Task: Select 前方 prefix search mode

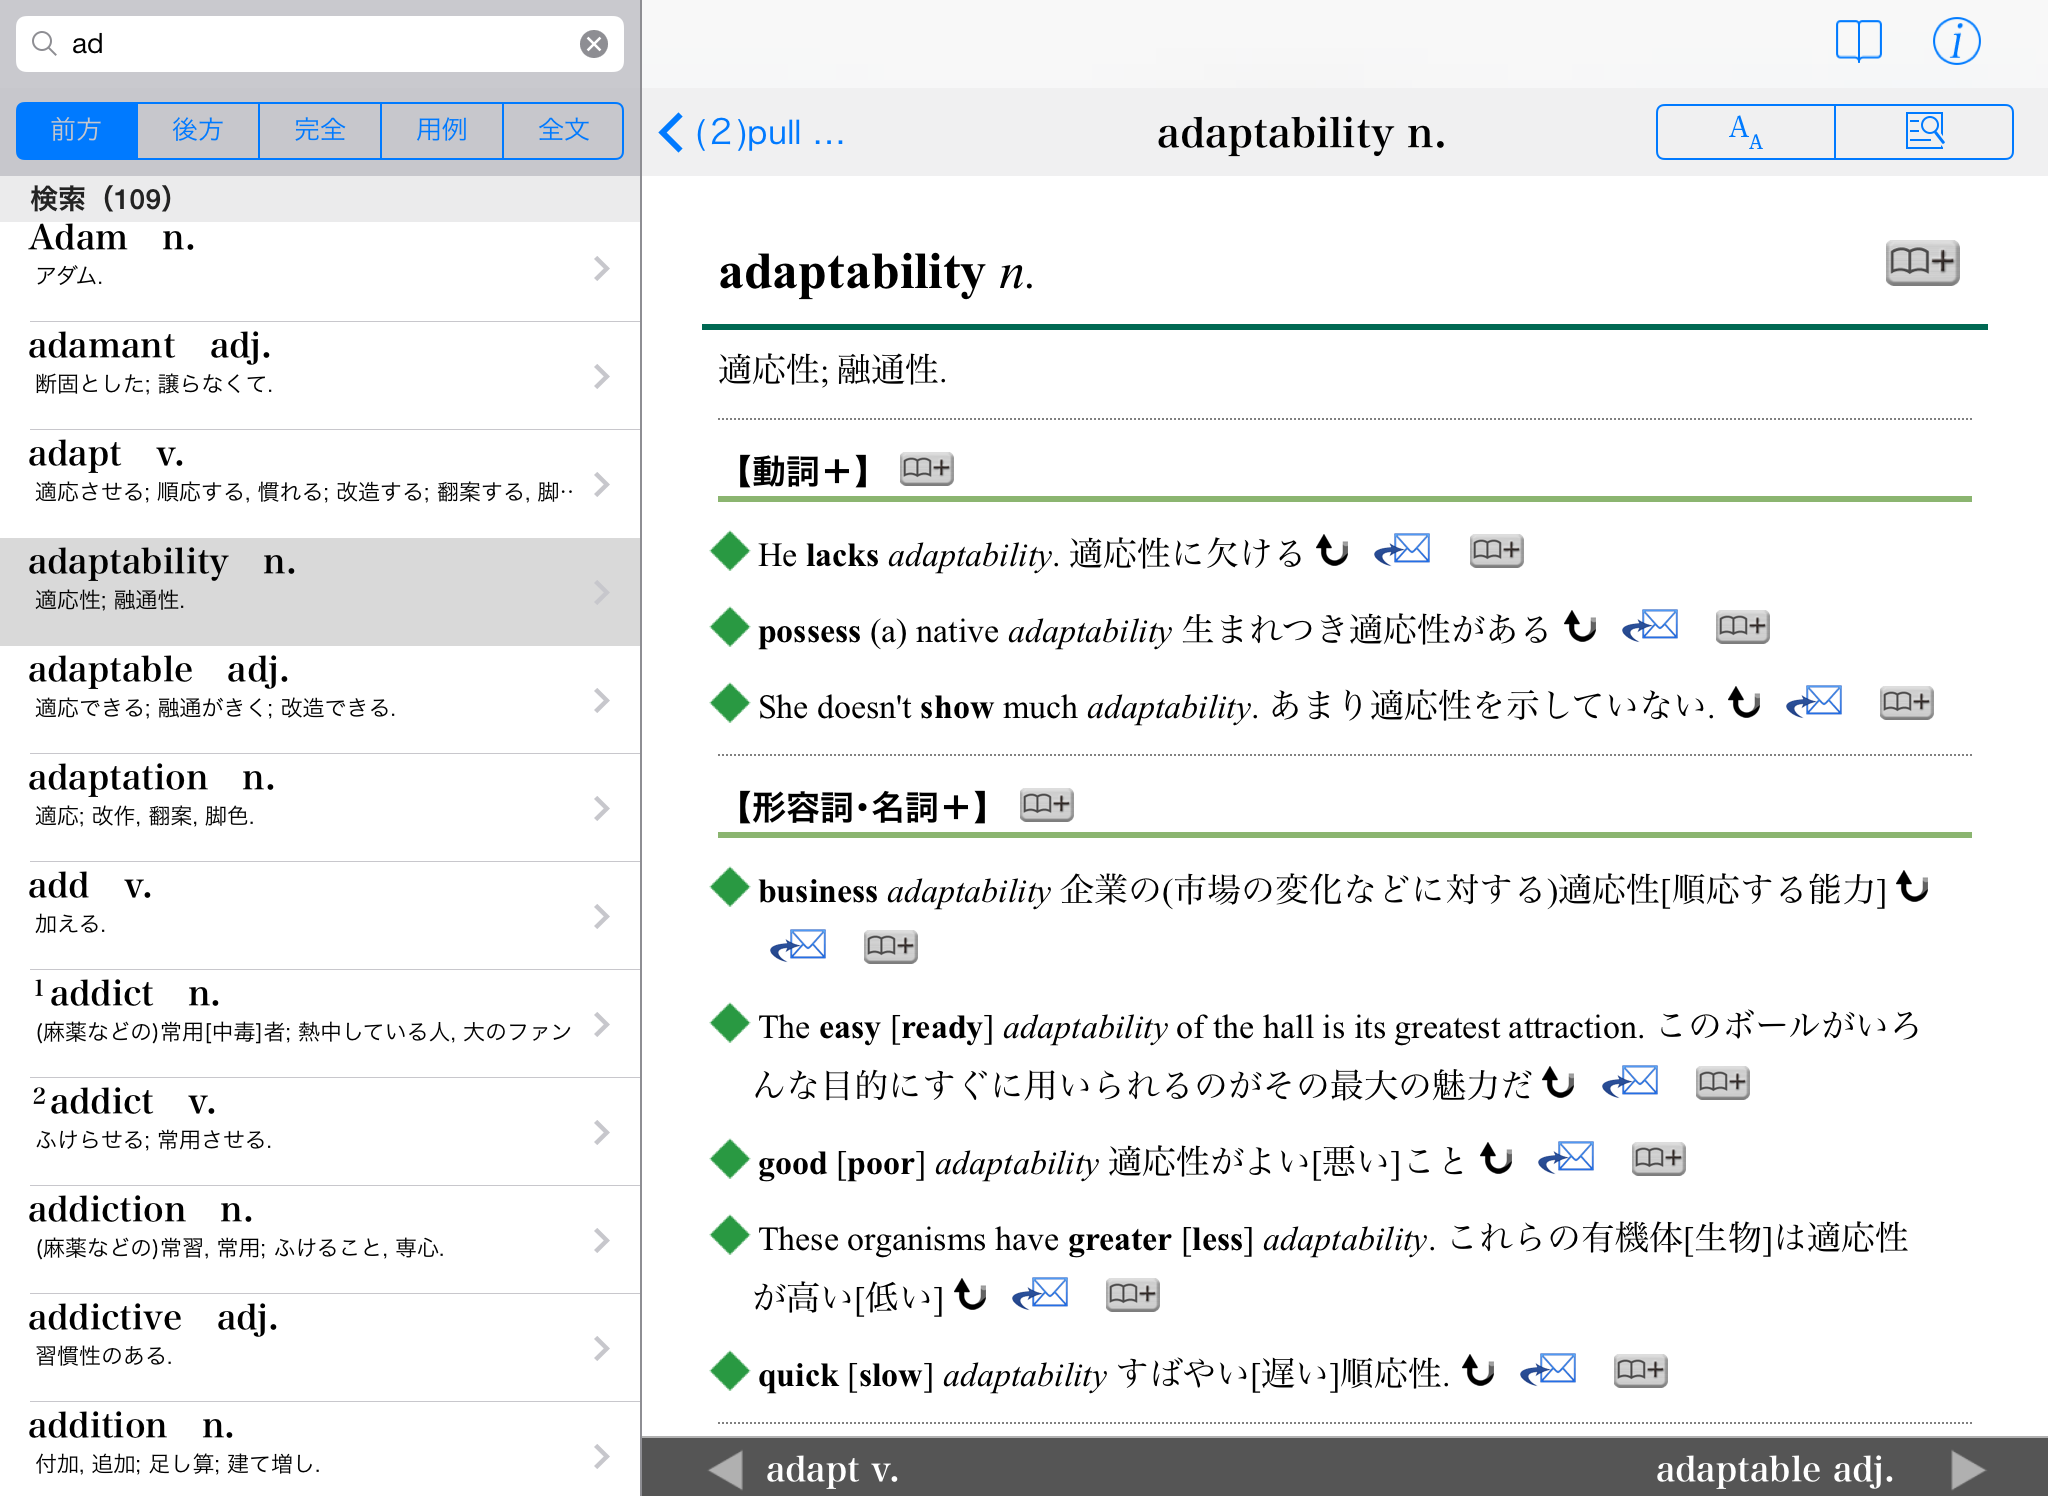Action: coord(77,130)
